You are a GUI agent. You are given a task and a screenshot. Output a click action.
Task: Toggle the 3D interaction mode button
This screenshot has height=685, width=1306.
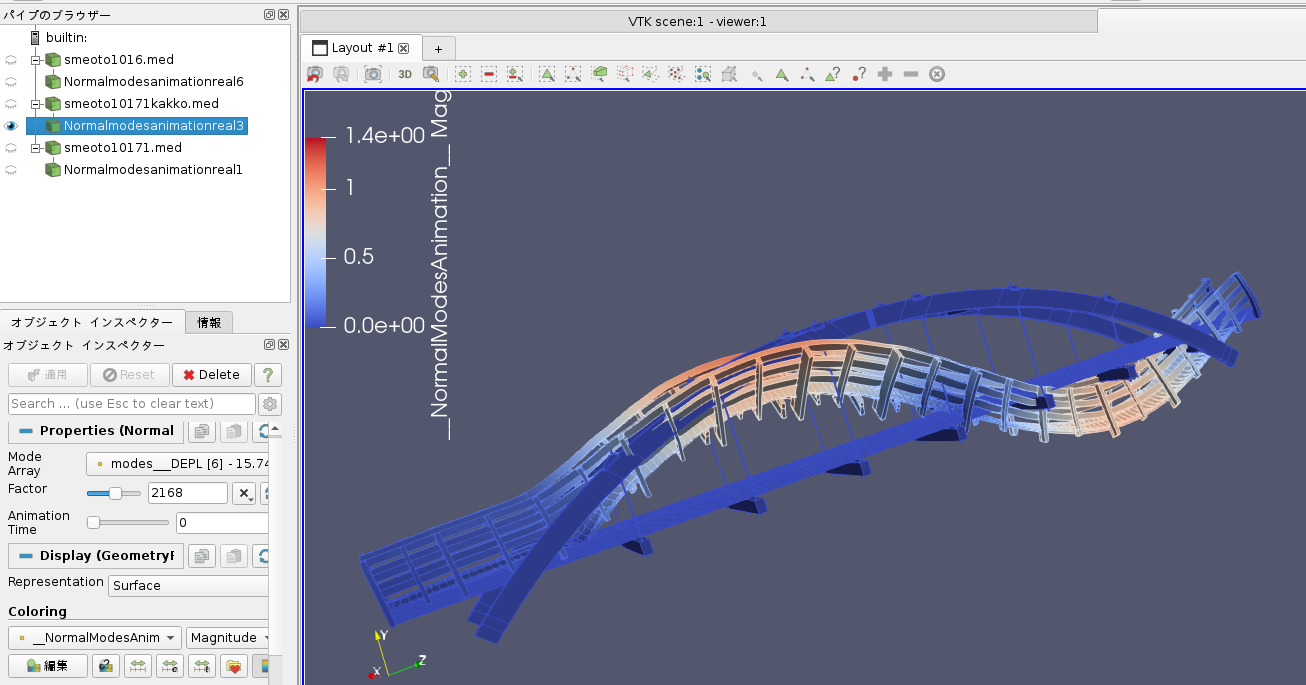coord(405,74)
